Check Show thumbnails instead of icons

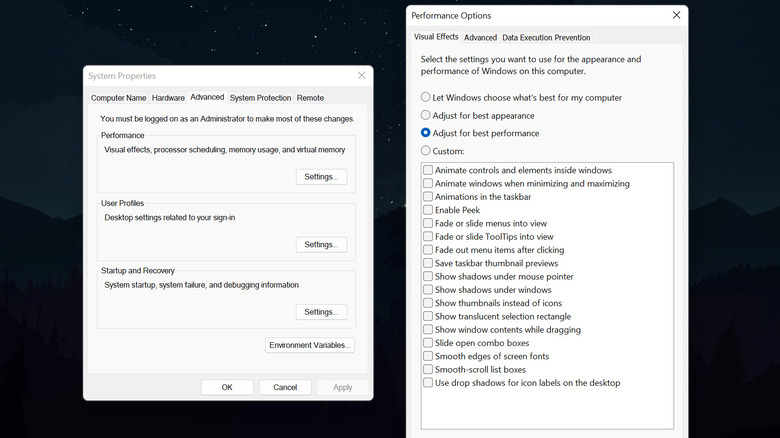click(428, 303)
